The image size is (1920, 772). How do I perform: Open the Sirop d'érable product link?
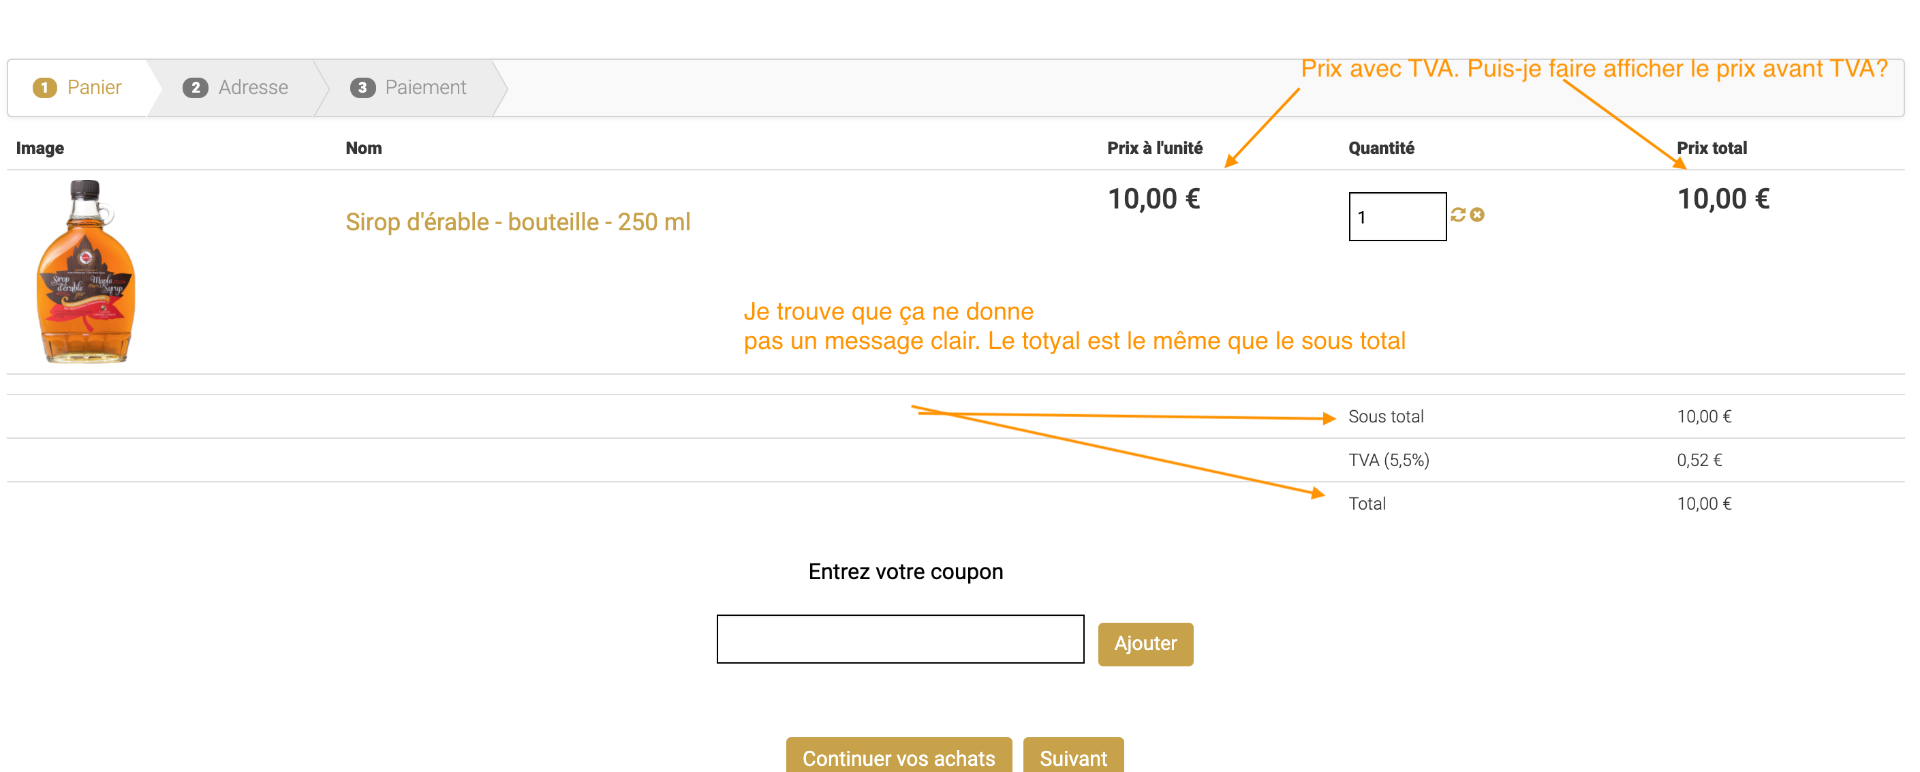(x=518, y=222)
